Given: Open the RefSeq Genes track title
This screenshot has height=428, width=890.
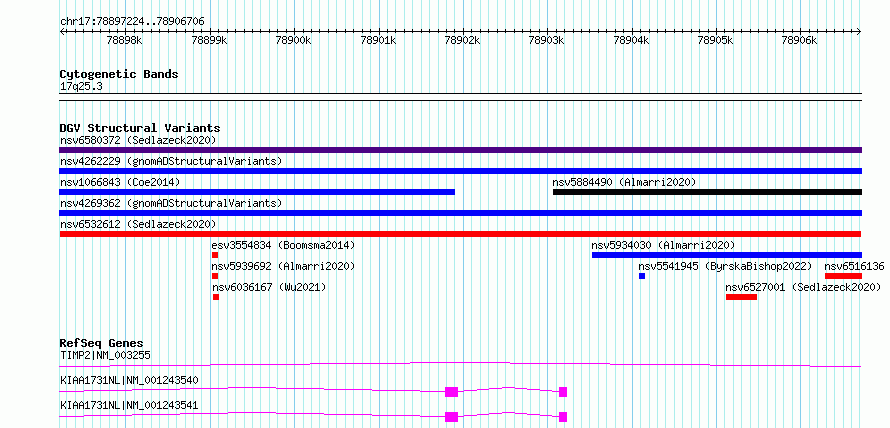Looking at the screenshot, I should 102,343.
